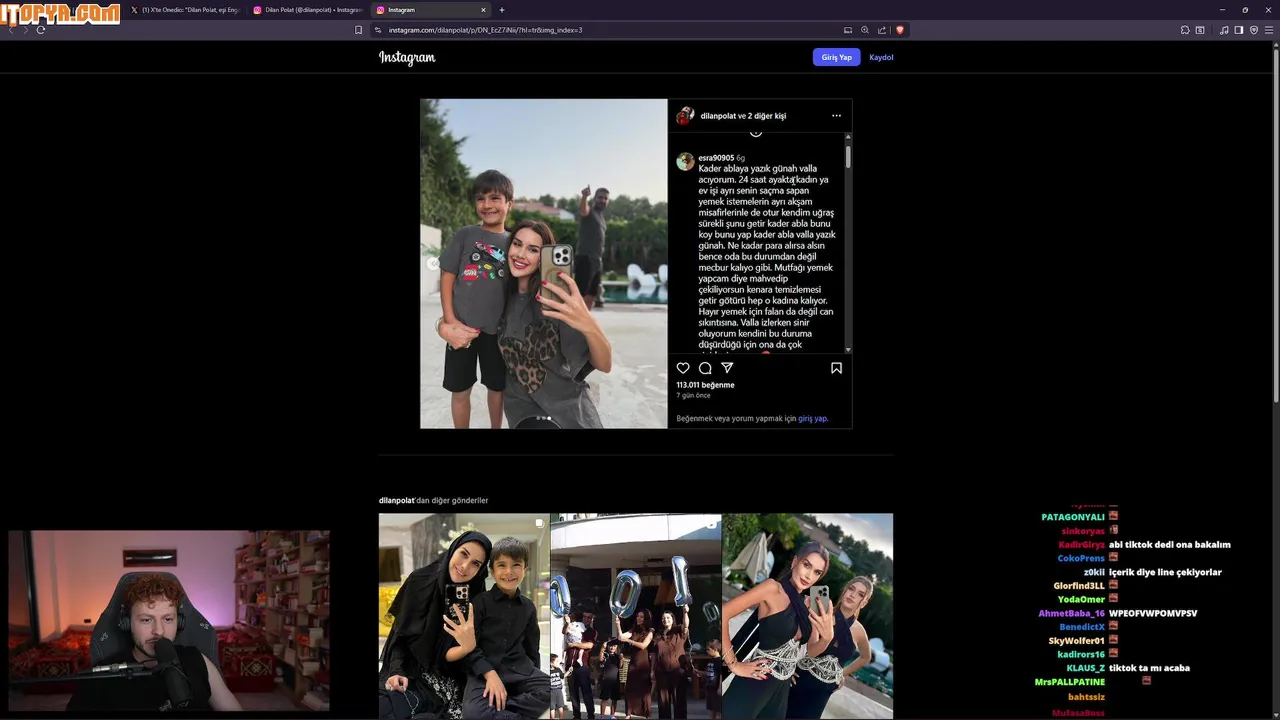Open the balloon group post thumbnail

(636, 616)
